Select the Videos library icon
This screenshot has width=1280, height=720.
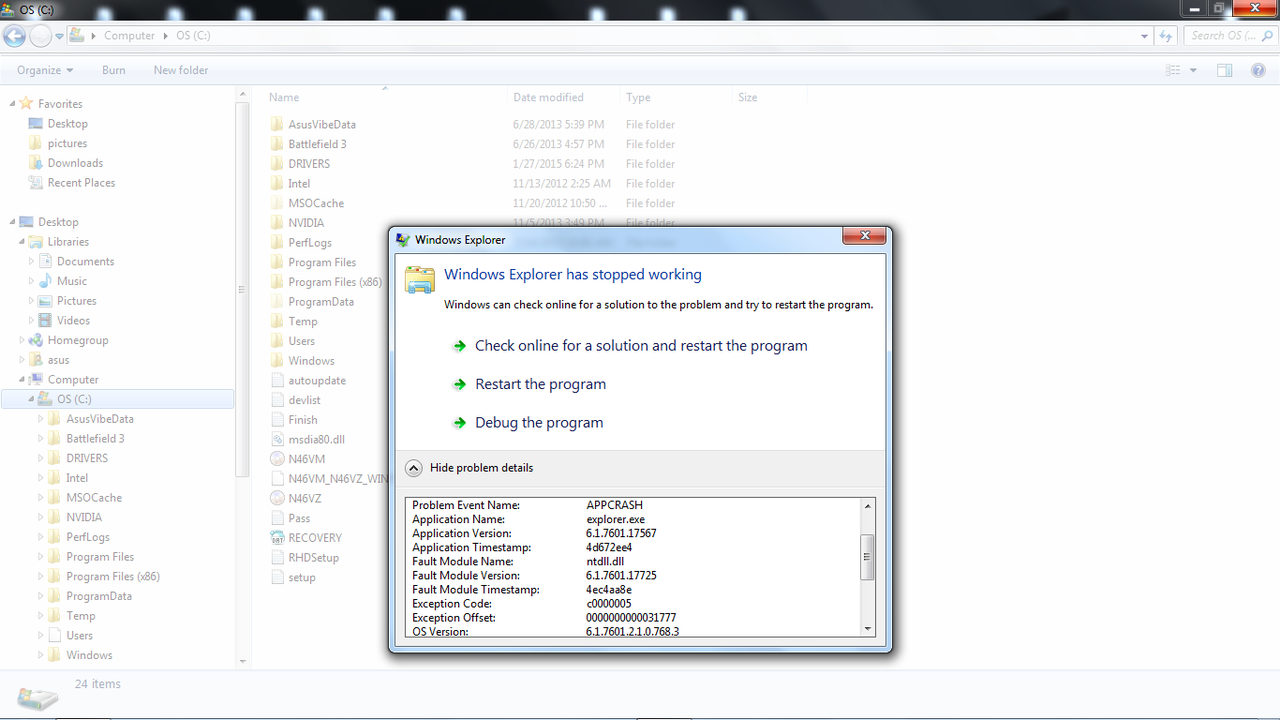[46, 320]
